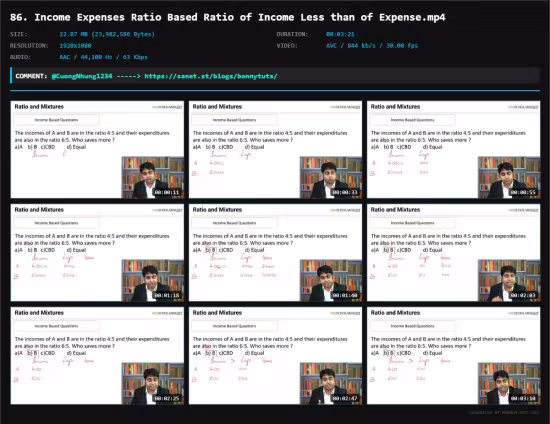Click the AVC video codec info
The image size is (550, 424).
(x=372, y=46)
